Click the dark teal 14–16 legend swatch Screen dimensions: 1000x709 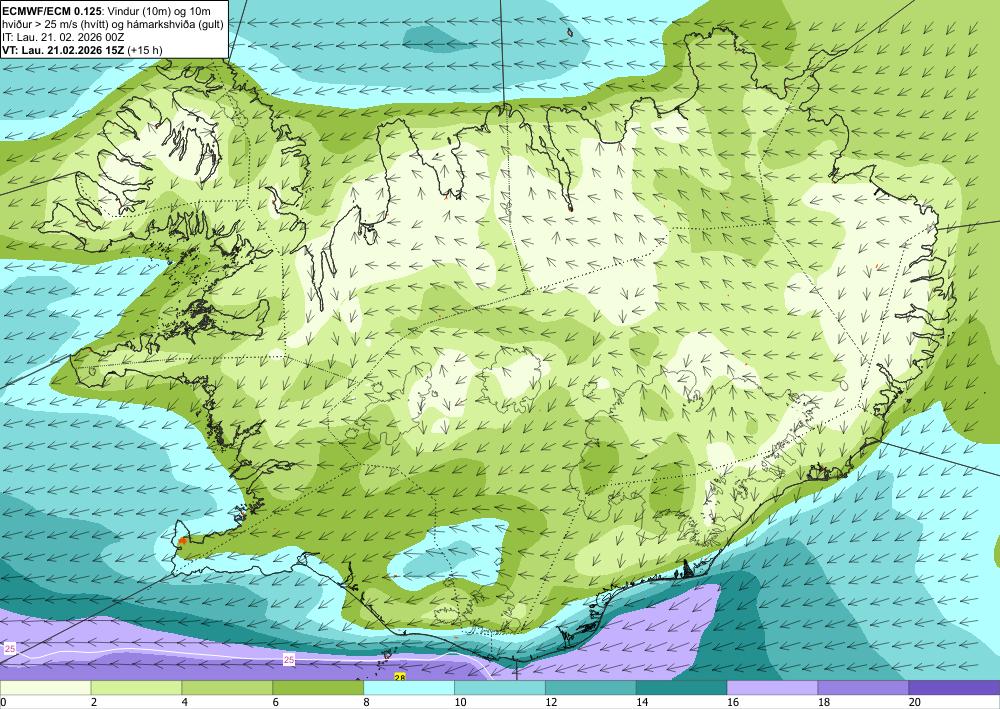click(681, 687)
